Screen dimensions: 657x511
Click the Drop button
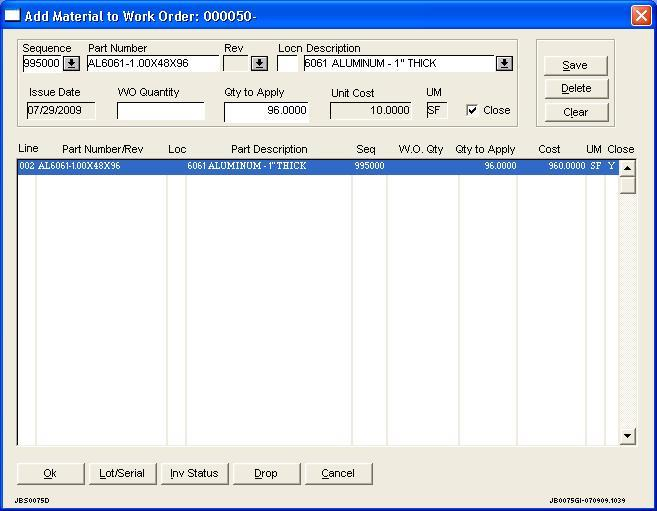click(x=266, y=473)
